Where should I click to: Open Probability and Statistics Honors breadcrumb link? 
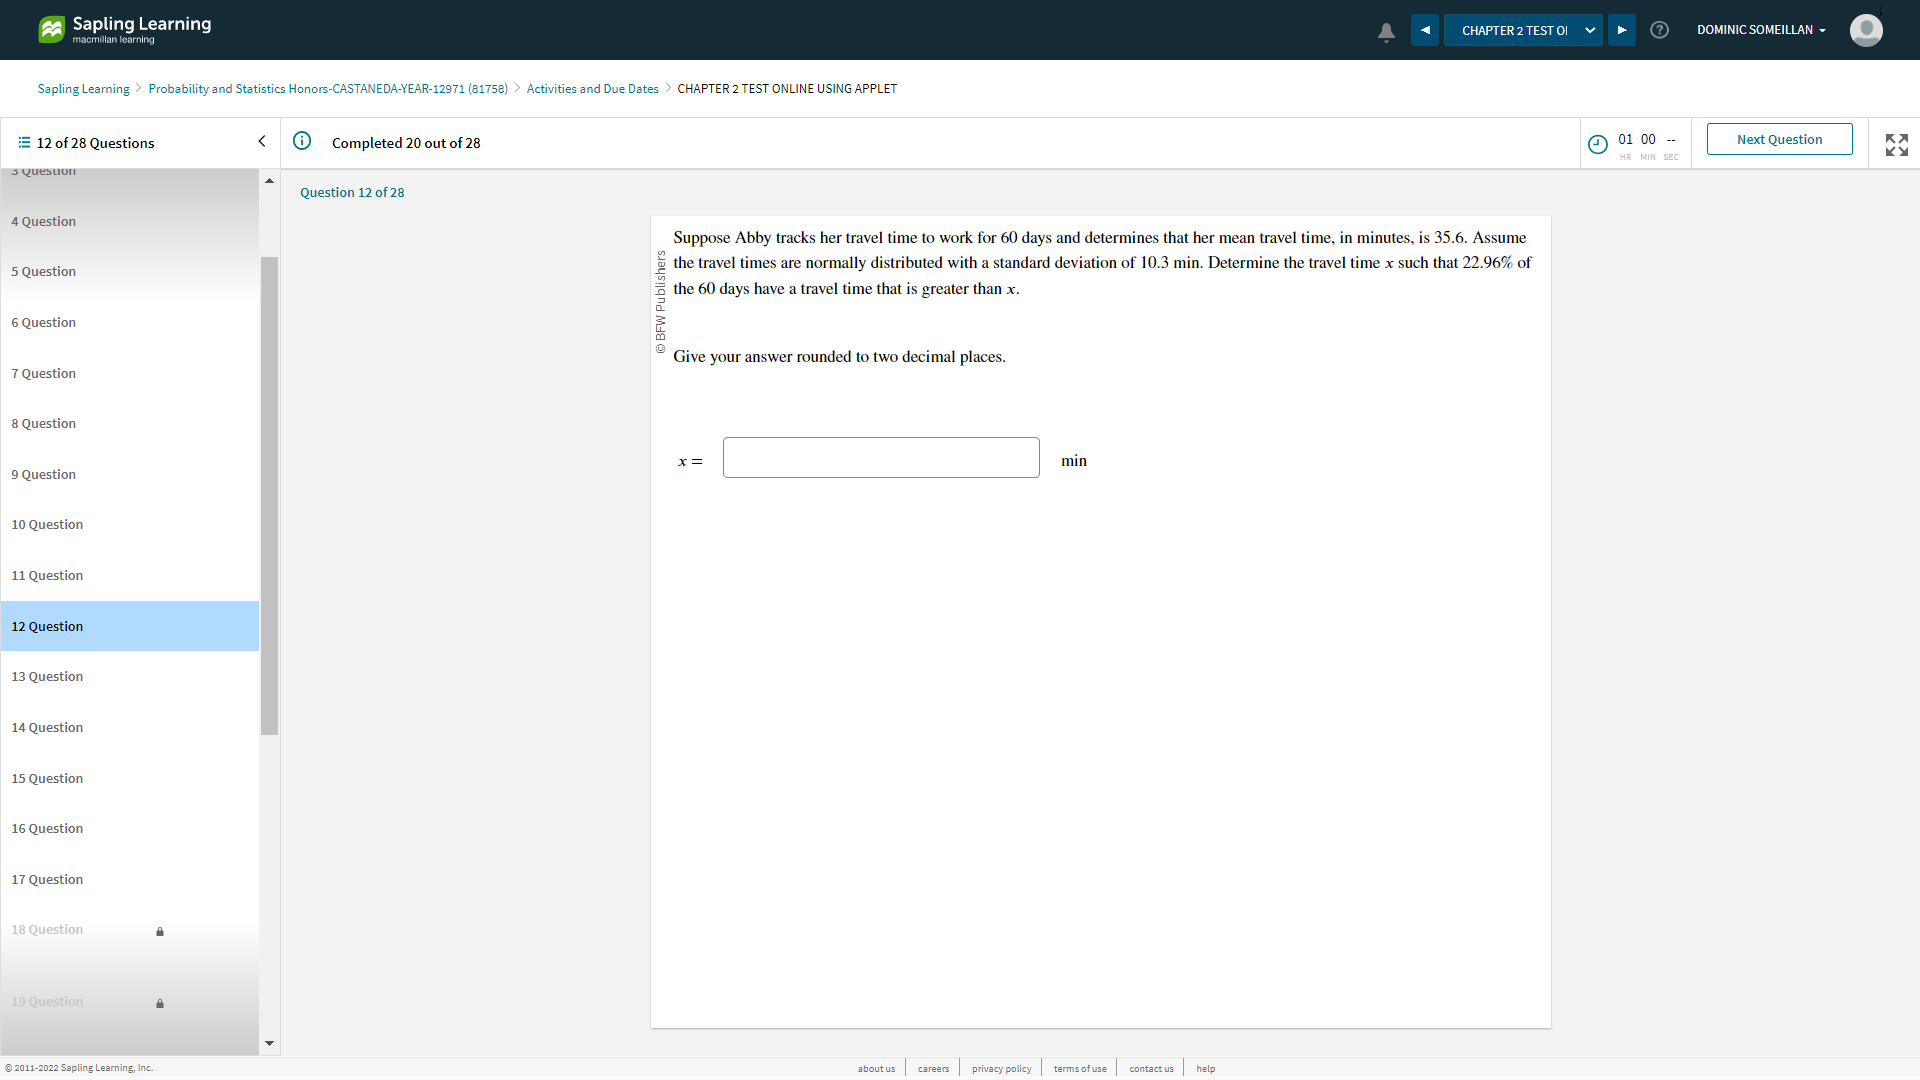[x=327, y=89]
